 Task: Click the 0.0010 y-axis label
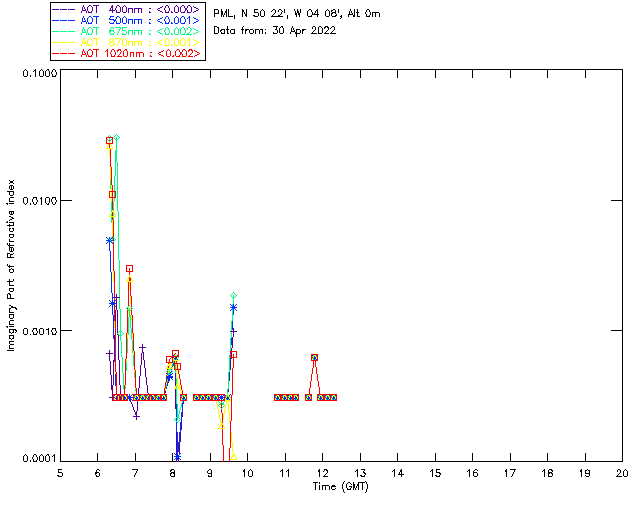click(x=40, y=331)
